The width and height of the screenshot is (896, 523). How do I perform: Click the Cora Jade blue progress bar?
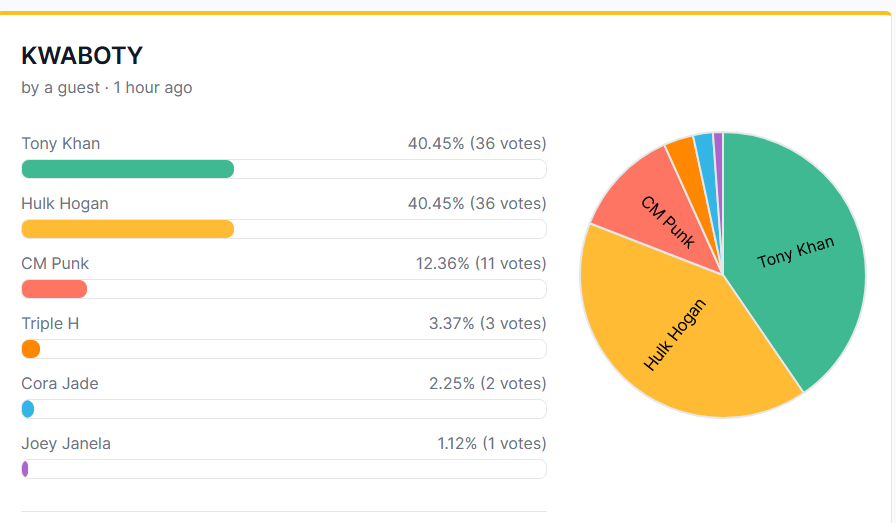click(28, 409)
